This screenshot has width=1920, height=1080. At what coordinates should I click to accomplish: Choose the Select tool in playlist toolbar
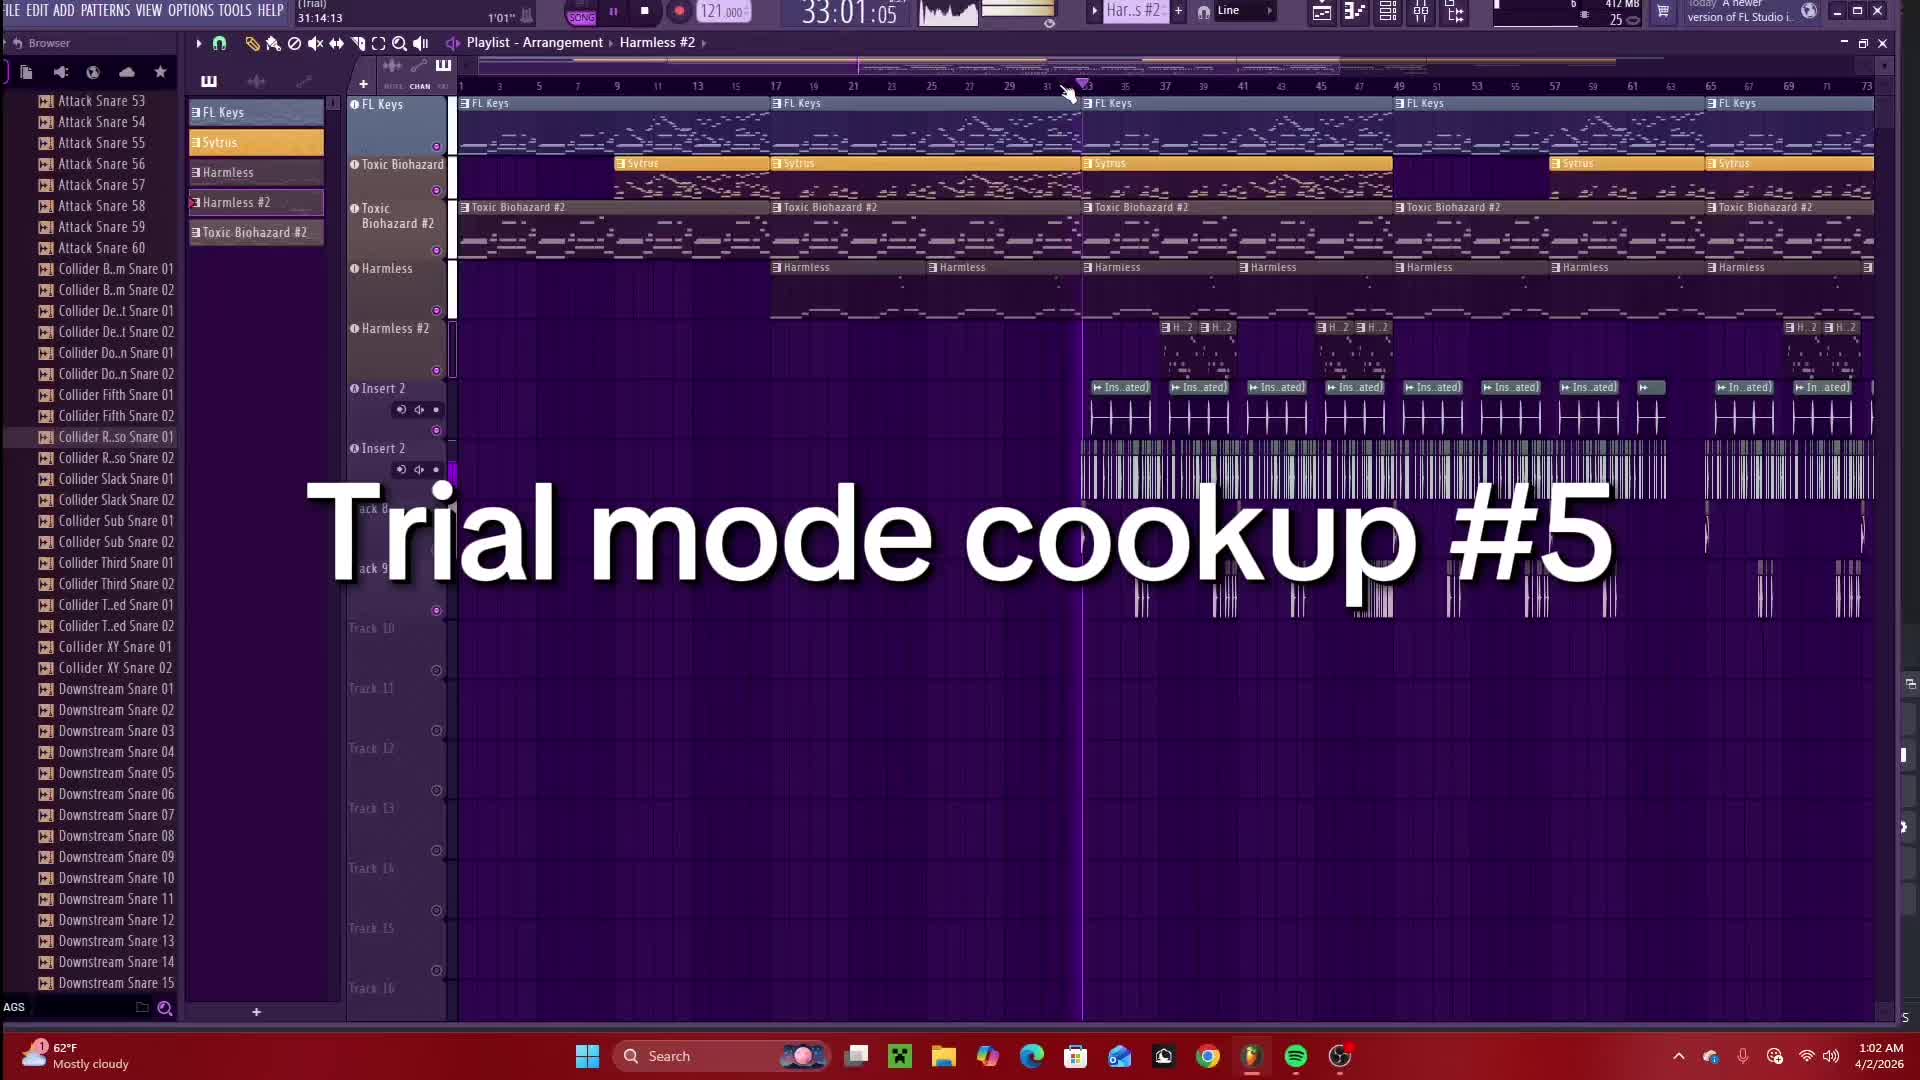click(378, 43)
